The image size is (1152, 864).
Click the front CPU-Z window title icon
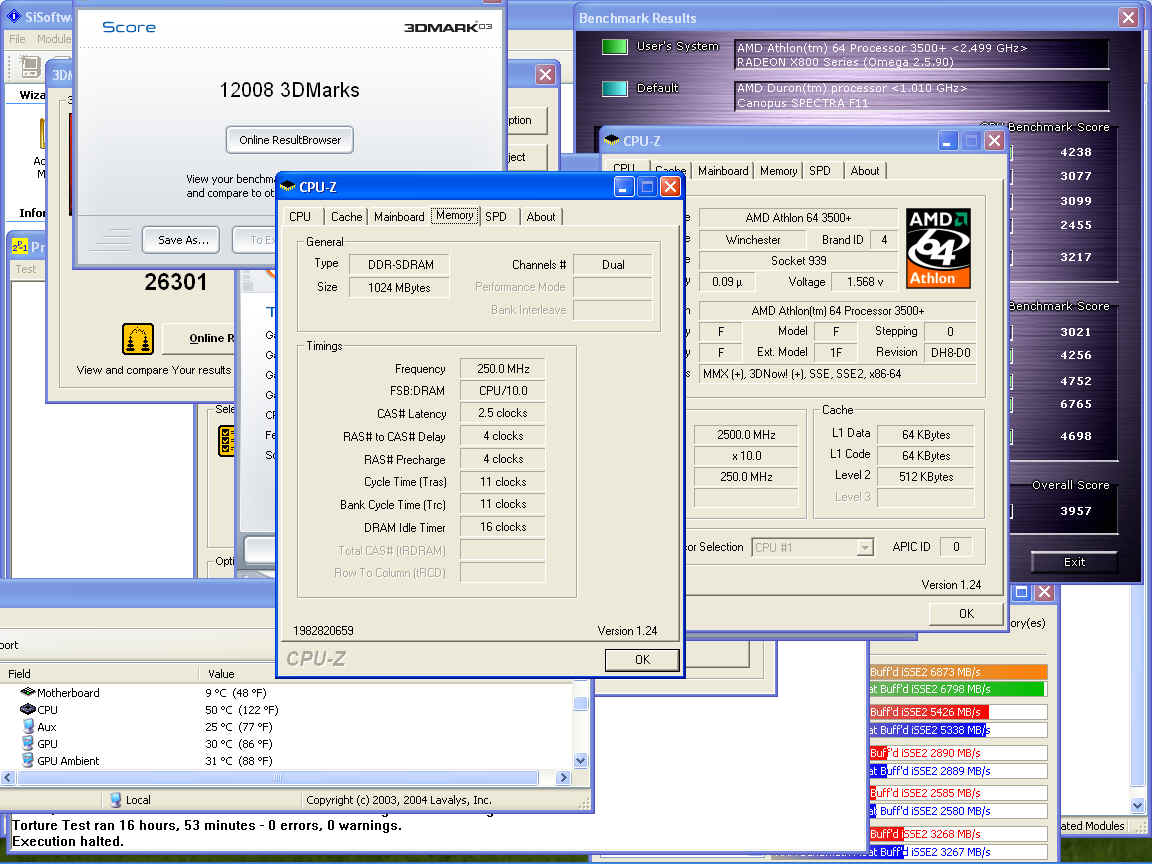[288, 187]
